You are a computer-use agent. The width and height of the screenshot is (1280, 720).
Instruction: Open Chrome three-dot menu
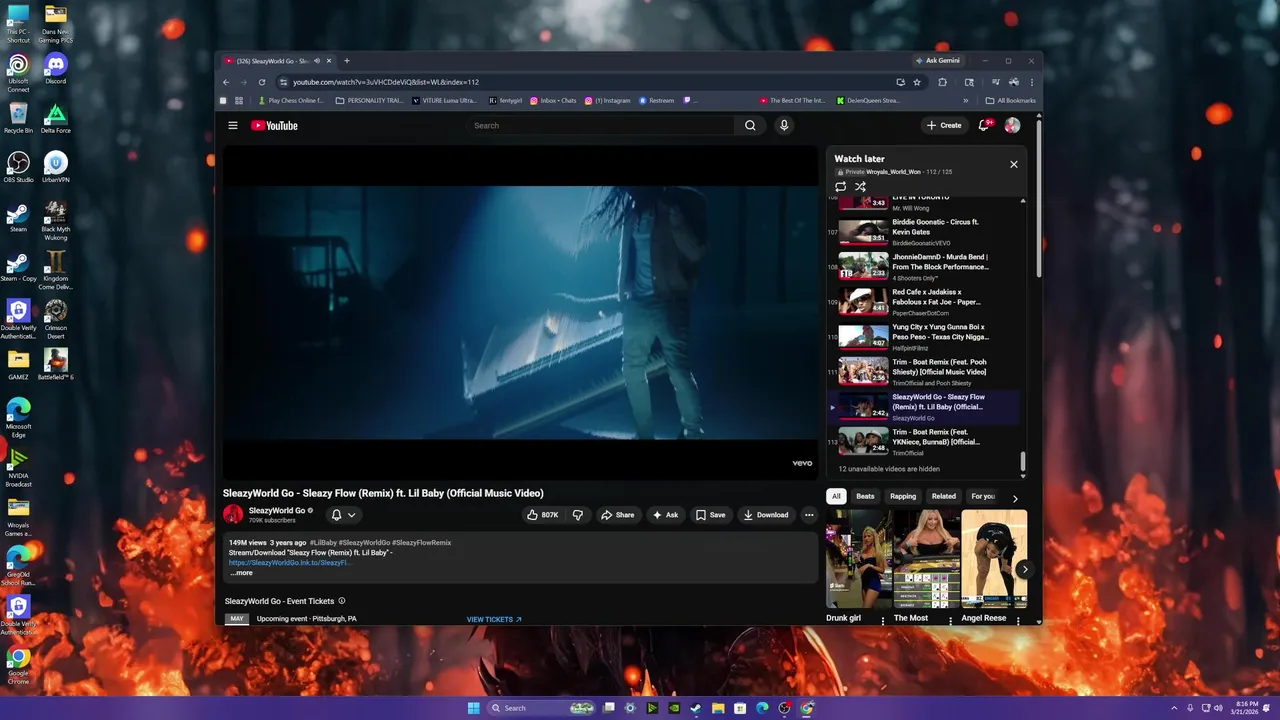[1031, 82]
